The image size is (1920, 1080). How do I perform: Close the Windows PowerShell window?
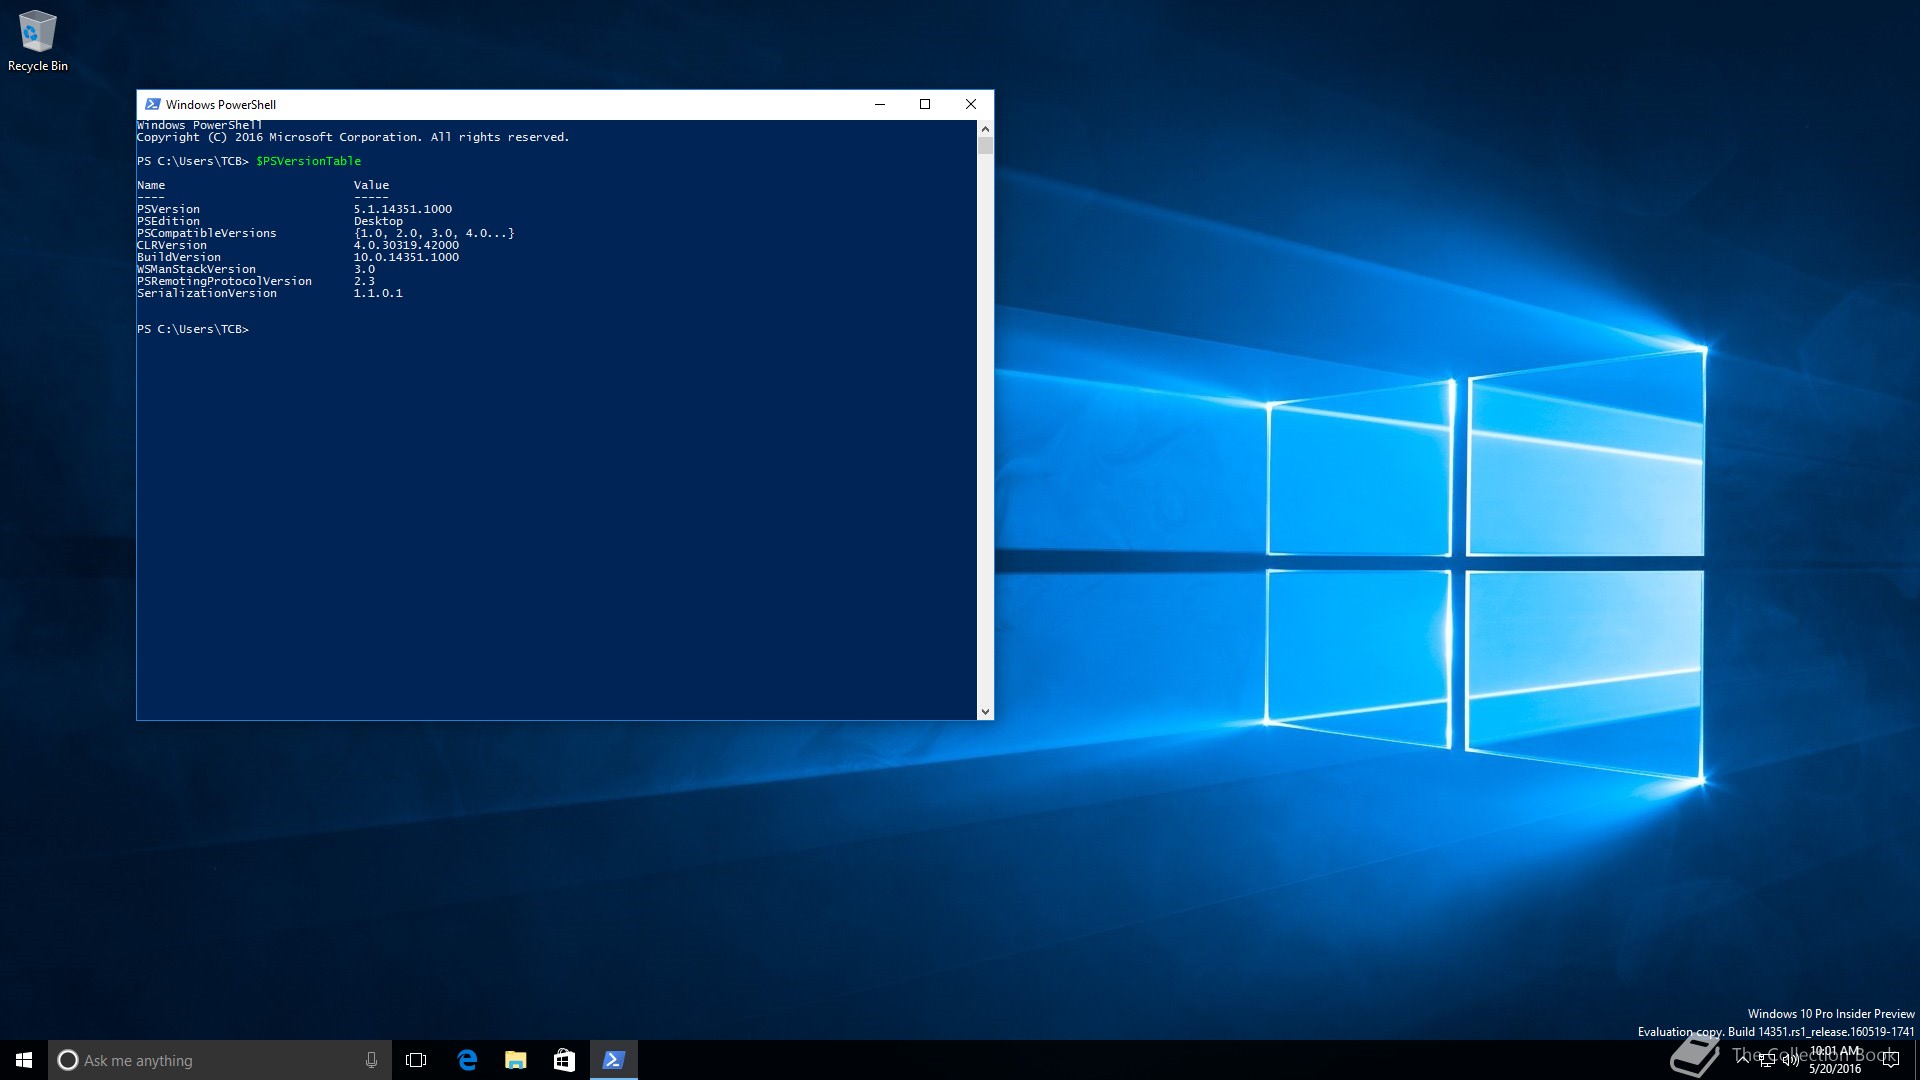(971, 104)
